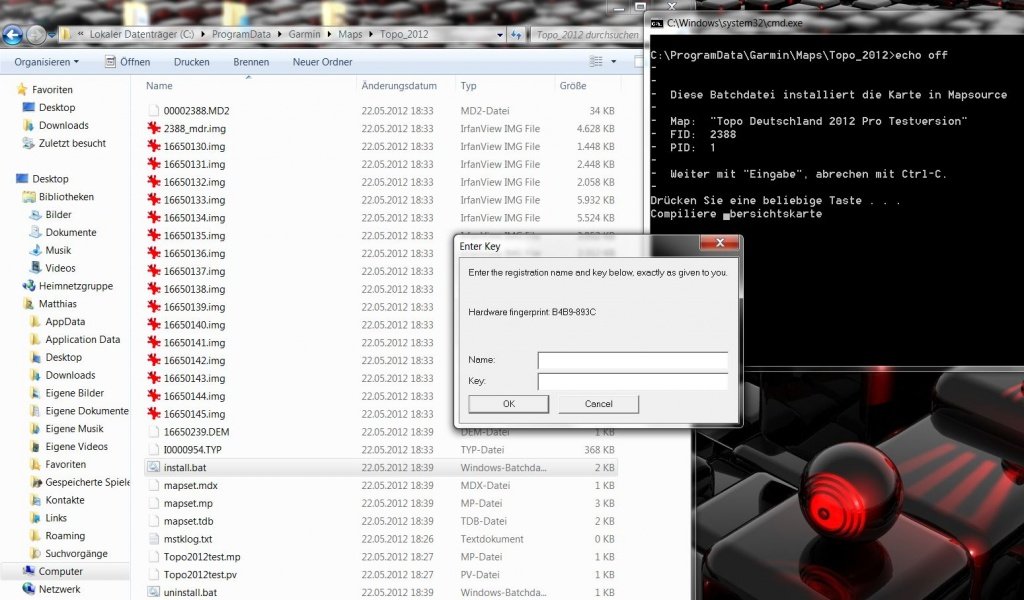This screenshot has width=1024, height=600.
Task: Click the uninstall.bat batch file icon
Action: click(154, 592)
